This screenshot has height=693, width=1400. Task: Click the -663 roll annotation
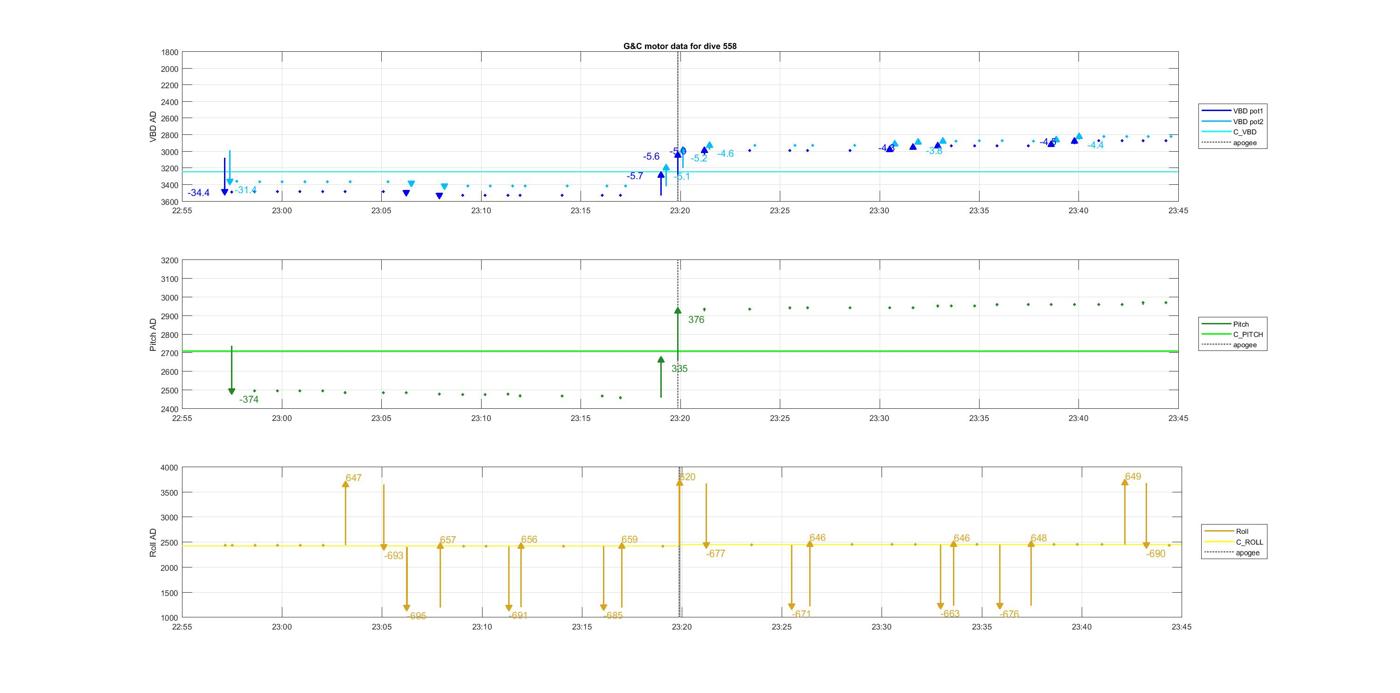coord(950,614)
